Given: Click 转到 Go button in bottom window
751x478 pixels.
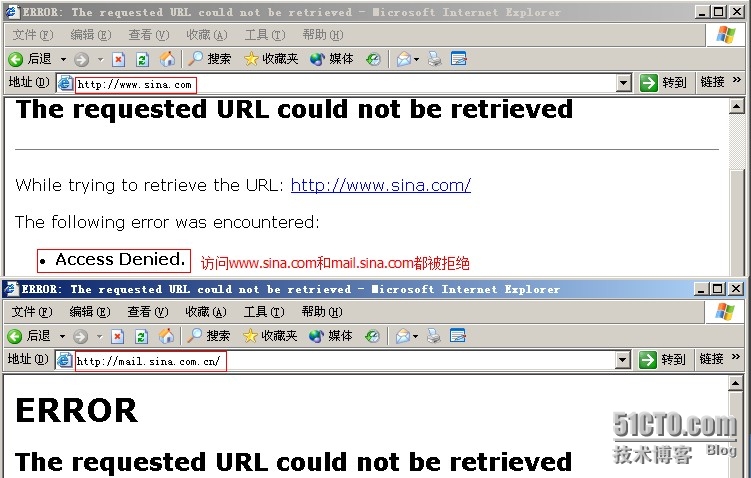Looking at the screenshot, I should (x=662, y=360).
